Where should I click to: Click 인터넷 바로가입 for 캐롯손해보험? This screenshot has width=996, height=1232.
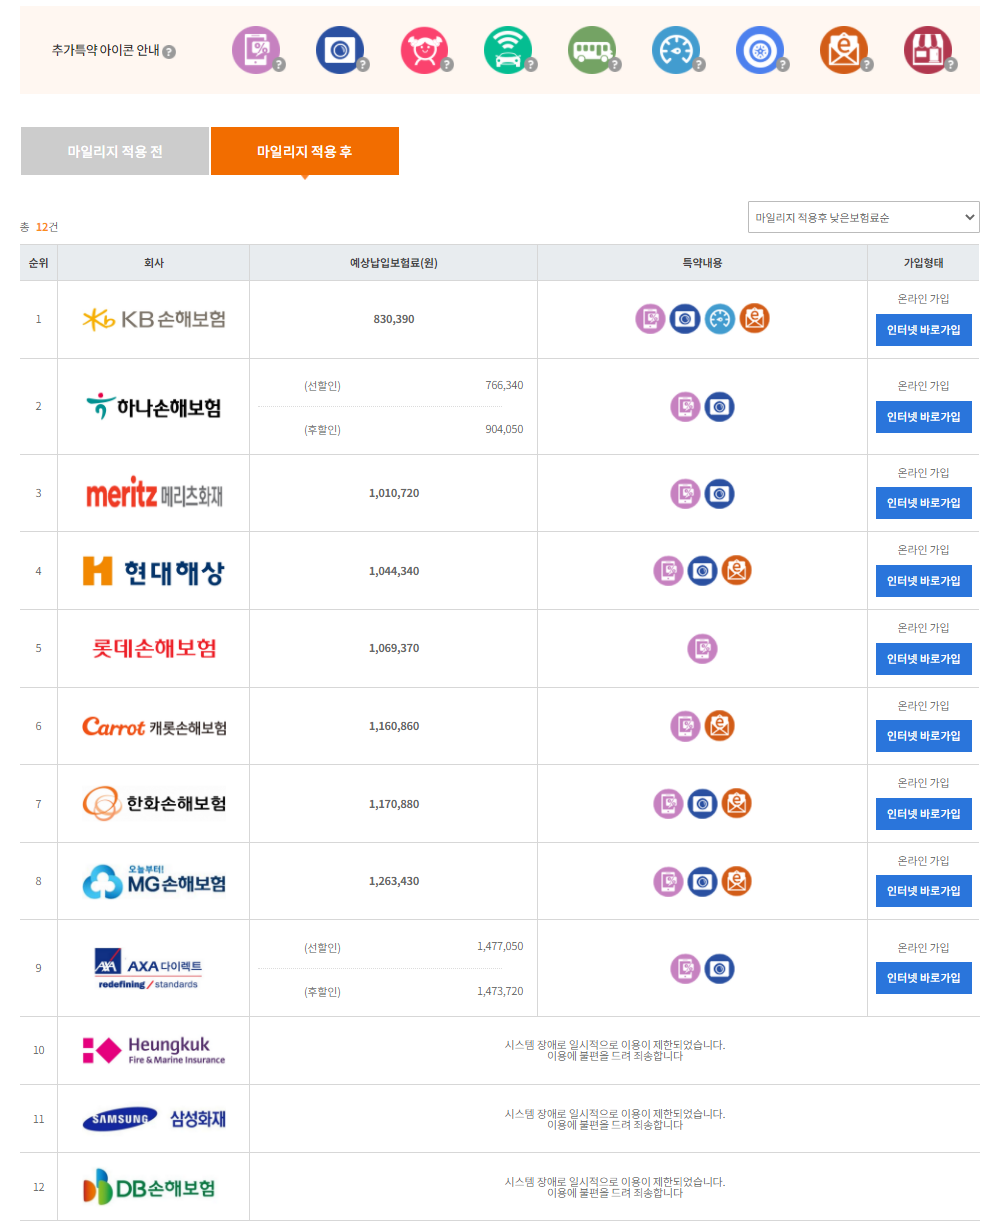click(x=924, y=736)
